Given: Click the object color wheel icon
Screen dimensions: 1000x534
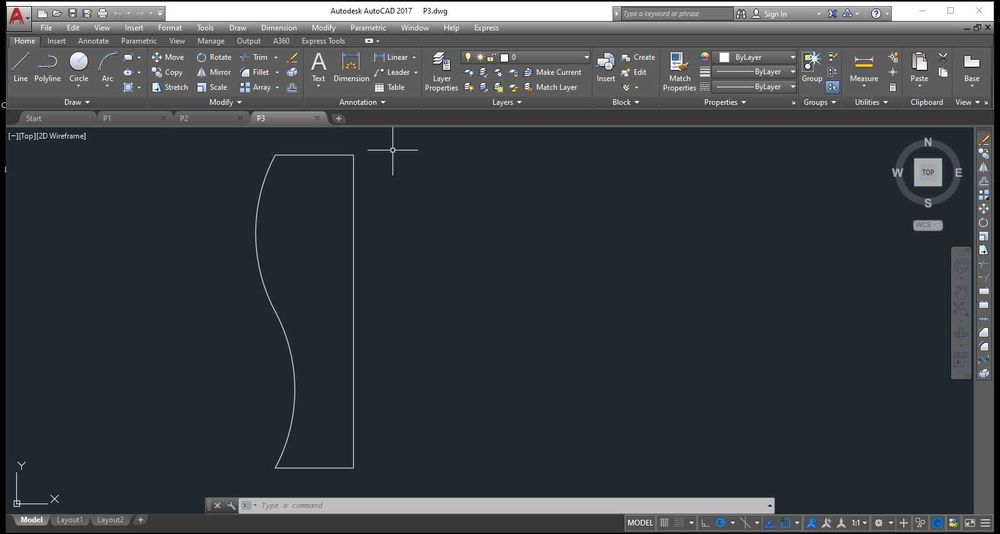Looking at the screenshot, I should pos(705,57).
